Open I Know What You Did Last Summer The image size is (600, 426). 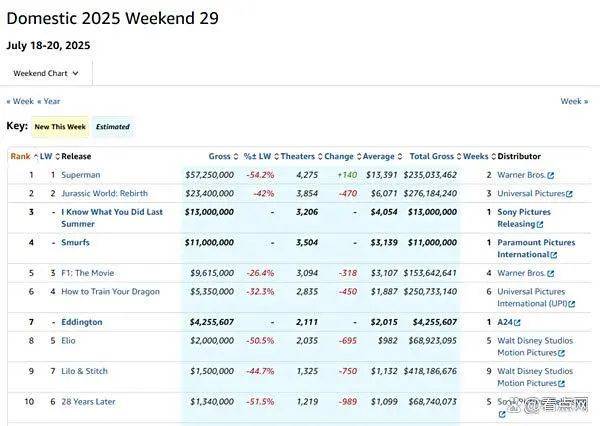[x=112, y=218]
